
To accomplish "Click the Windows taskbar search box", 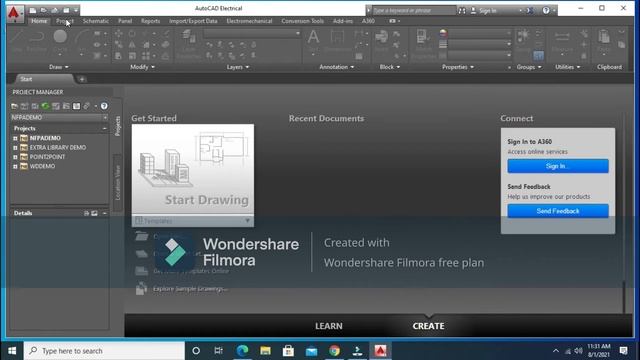I will [104, 351].
